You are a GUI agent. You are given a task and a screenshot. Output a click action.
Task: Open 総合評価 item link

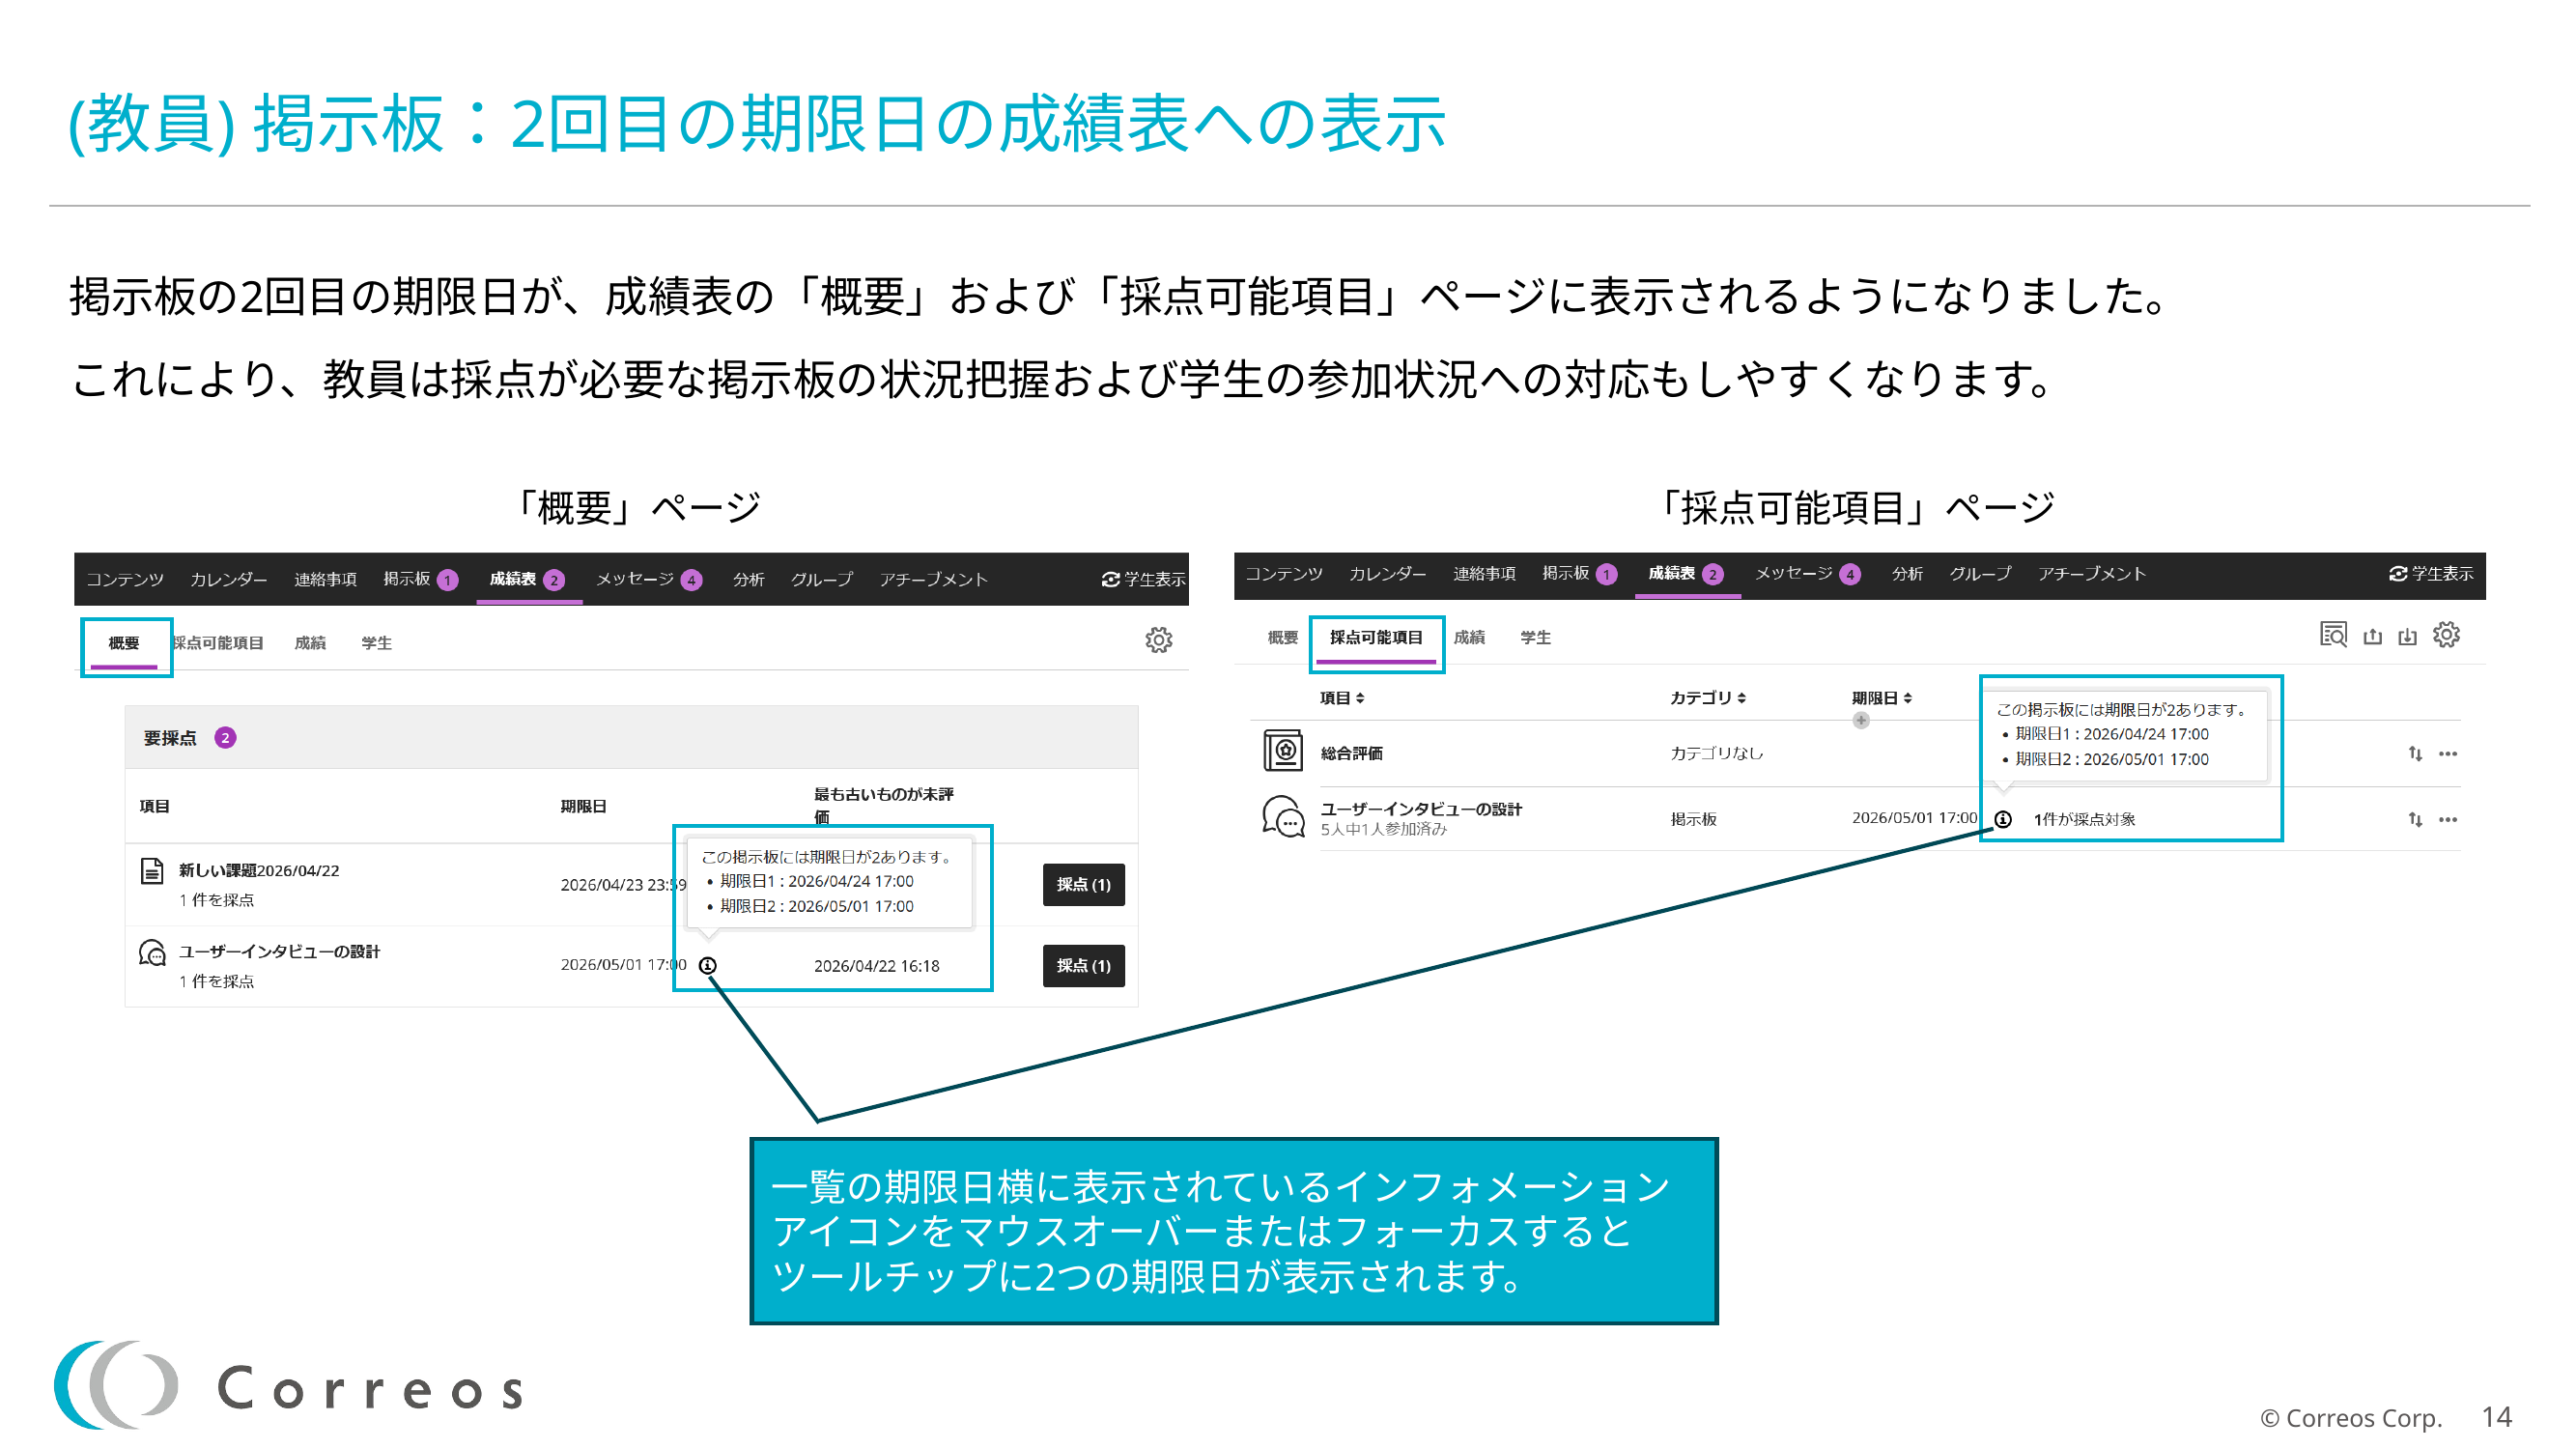pyautogui.click(x=1351, y=753)
